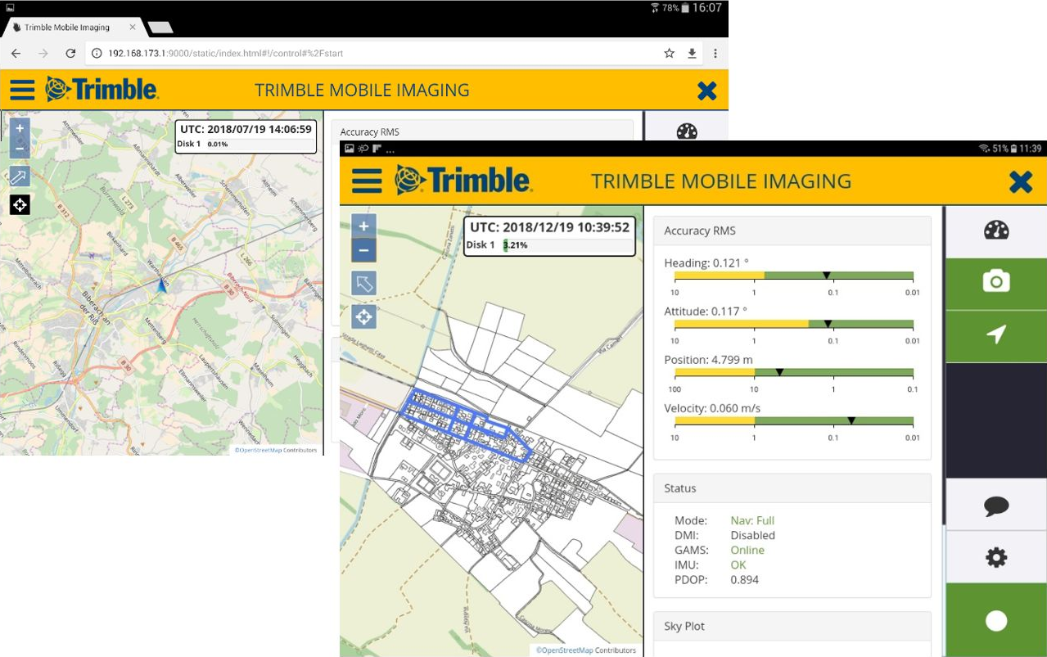Click PDOP value 0.894
This screenshot has width=1047, height=657.
coord(744,580)
